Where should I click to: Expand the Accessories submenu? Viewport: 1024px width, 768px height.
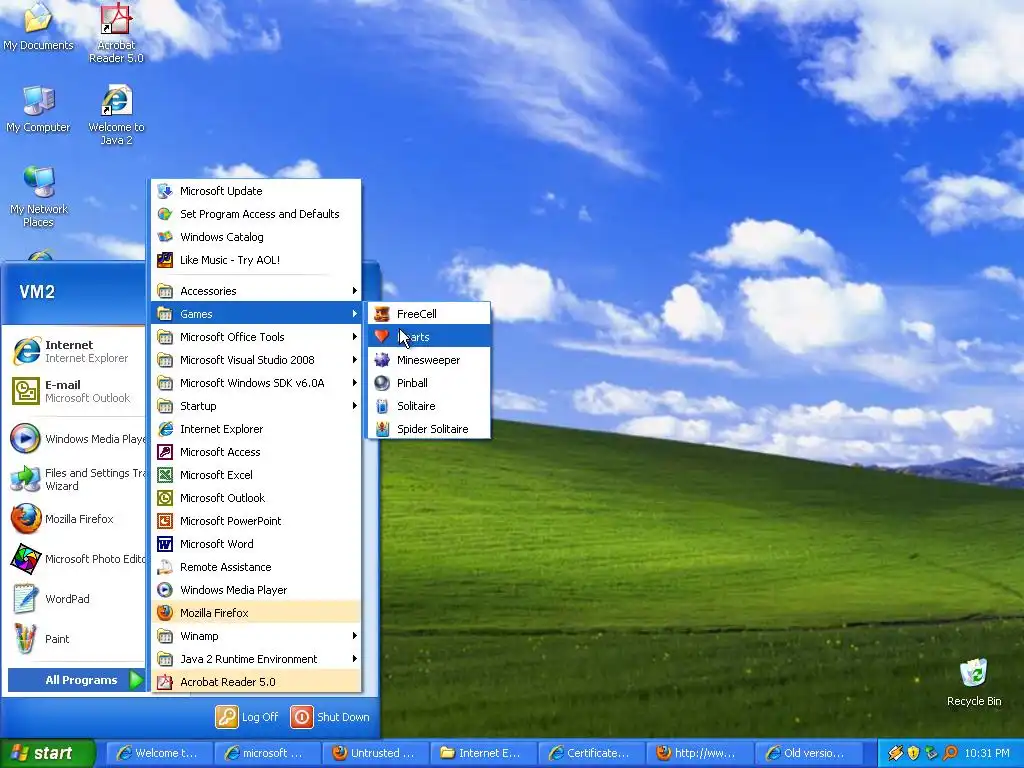[x=257, y=291]
